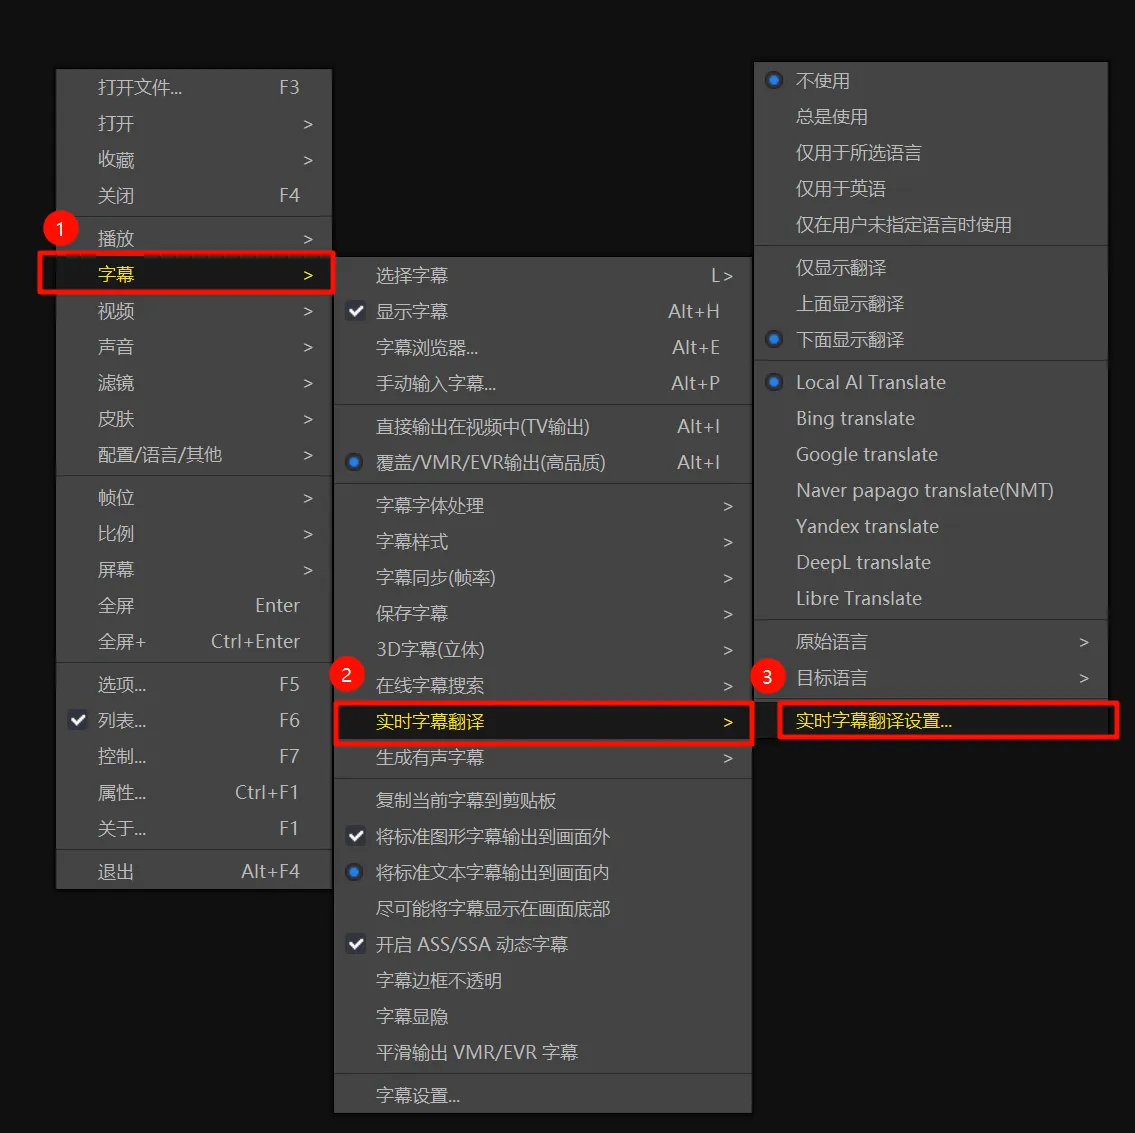Image resolution: width=1135 pixels, height=1133 pixels.
Task: Choose Bing translate from the engine list
Action: [x=854, y=418]
